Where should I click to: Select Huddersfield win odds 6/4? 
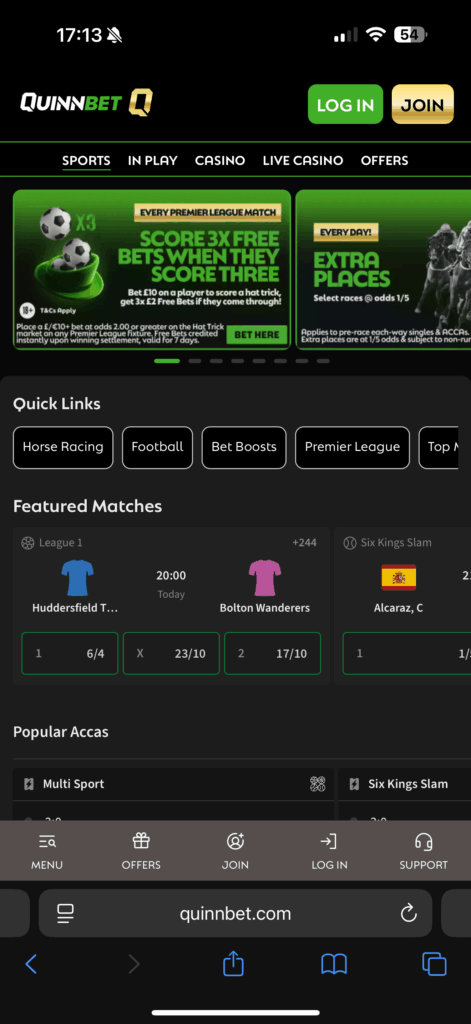coord(70,653)
